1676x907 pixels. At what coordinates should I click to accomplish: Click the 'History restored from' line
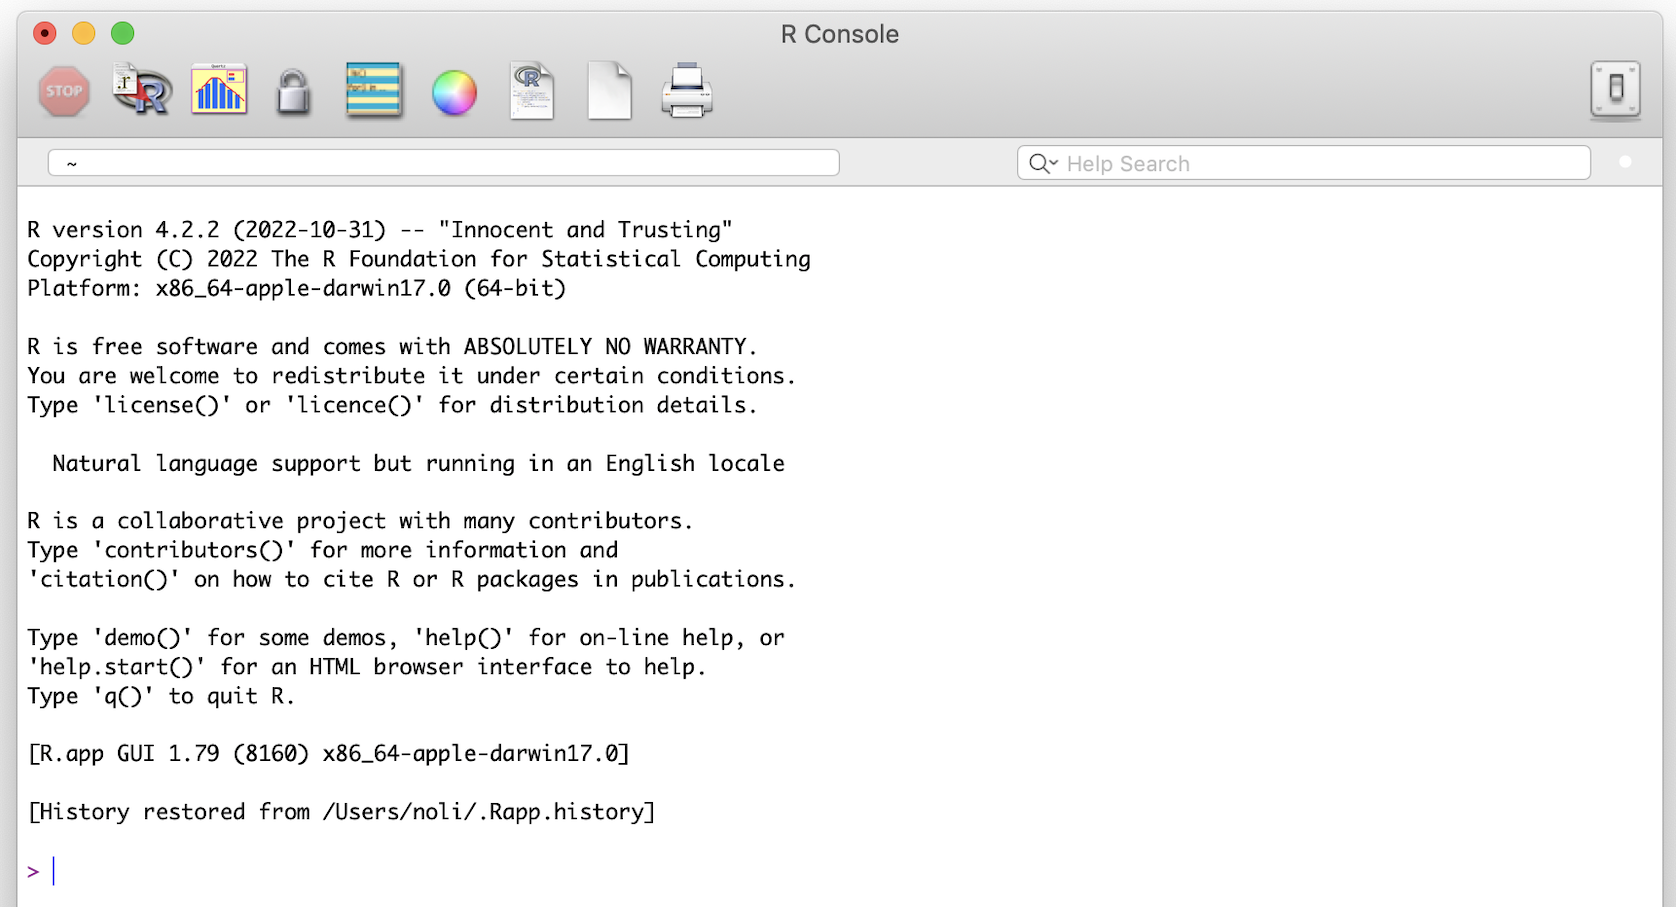(x=342, y=812)
